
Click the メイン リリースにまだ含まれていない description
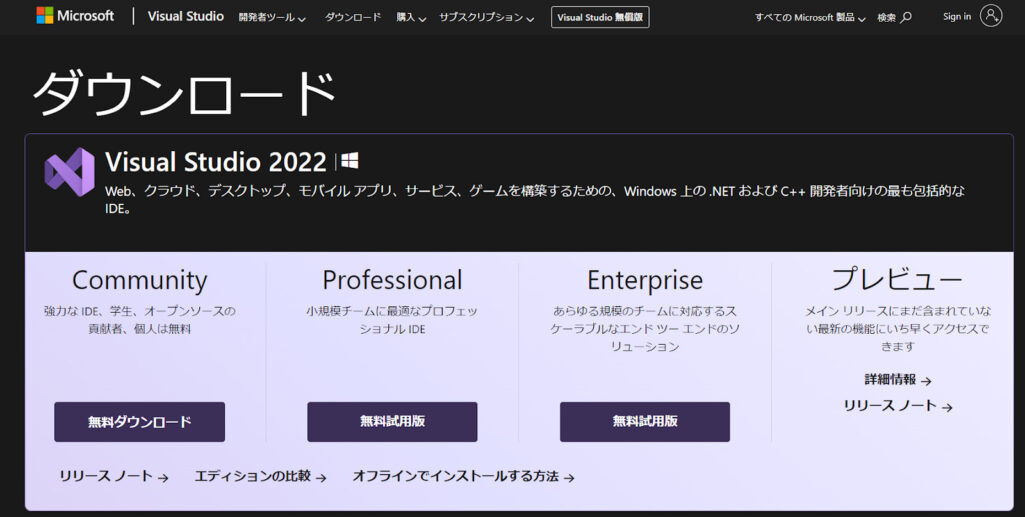click(898, 329)
